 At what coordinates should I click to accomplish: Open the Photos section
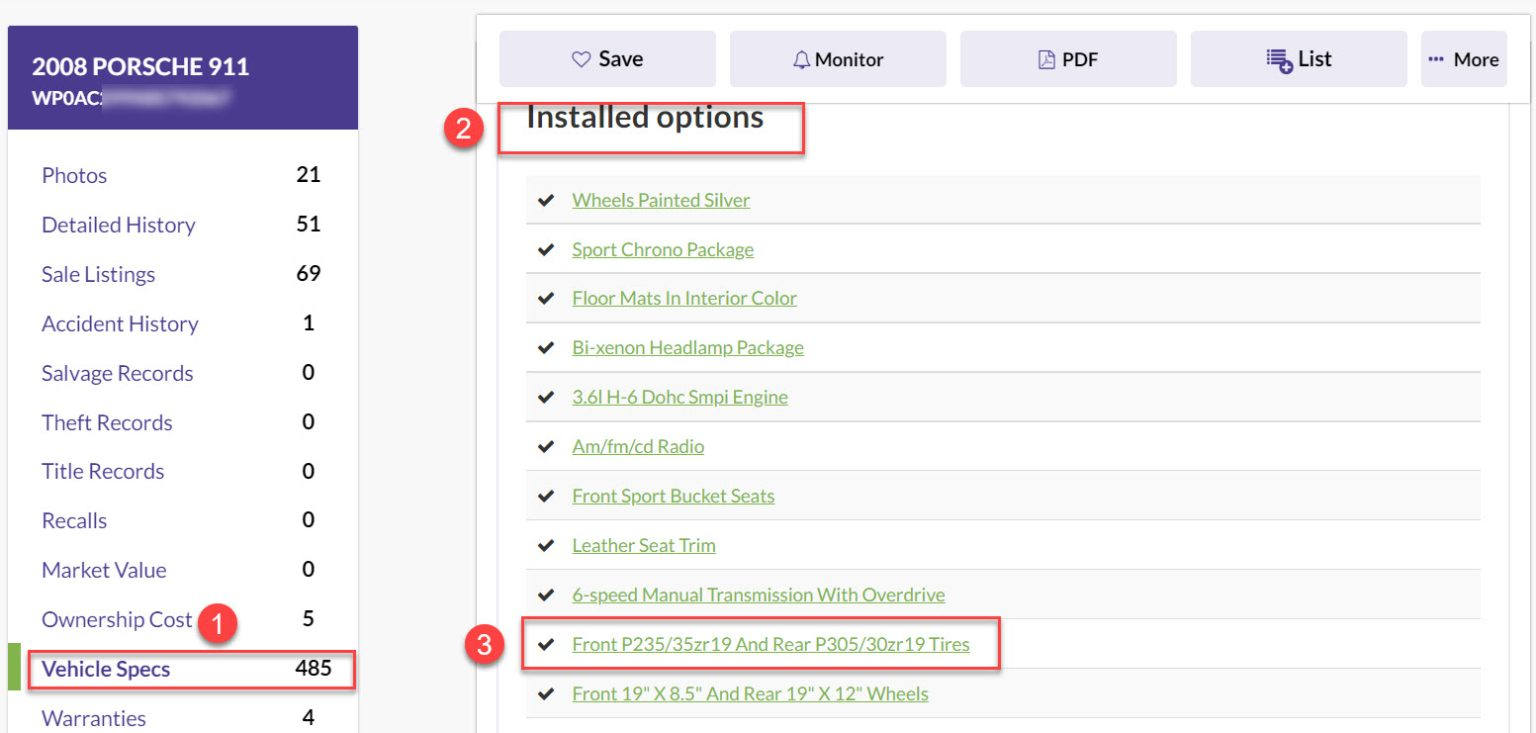point(74,176)
